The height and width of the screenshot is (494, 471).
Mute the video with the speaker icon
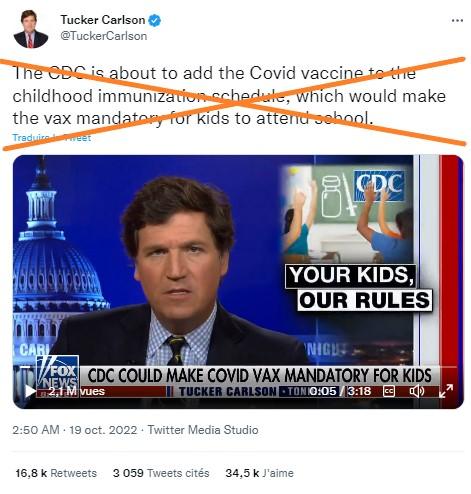click(417, 391)
